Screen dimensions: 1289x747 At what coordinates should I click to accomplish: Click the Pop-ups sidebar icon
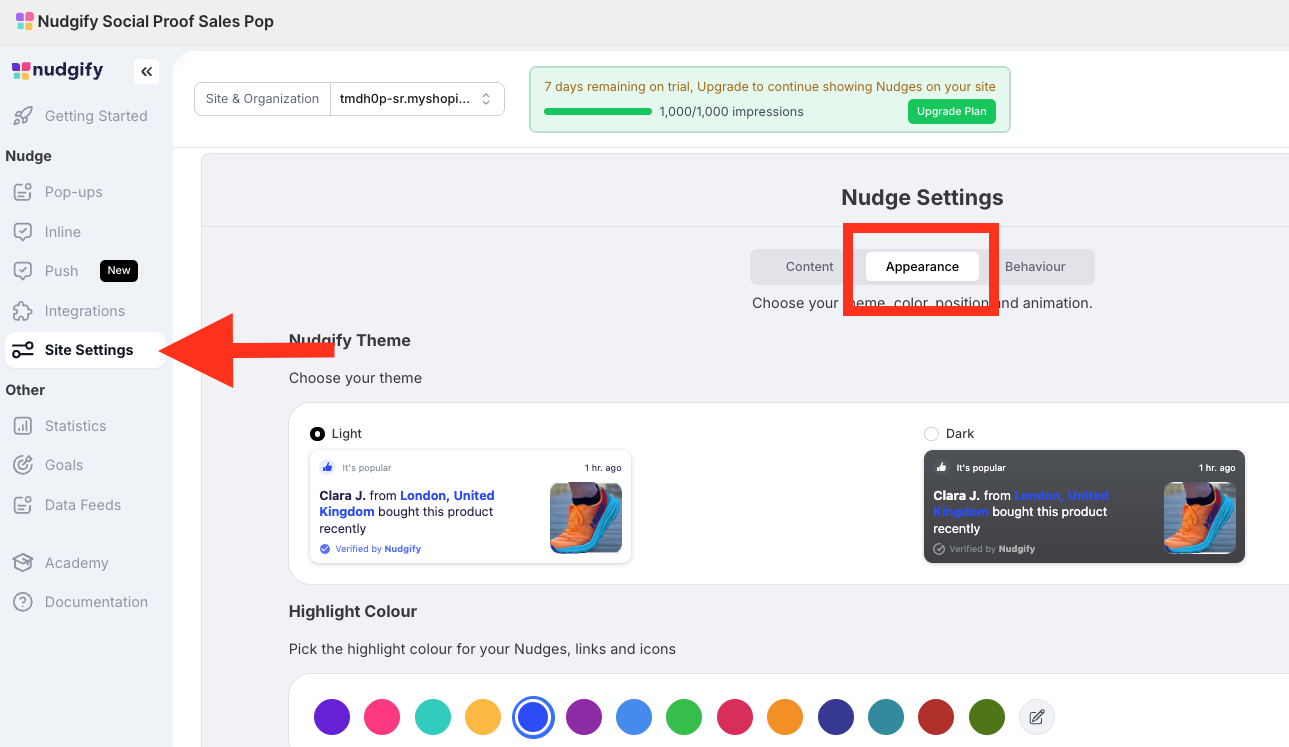coord(22,192)
